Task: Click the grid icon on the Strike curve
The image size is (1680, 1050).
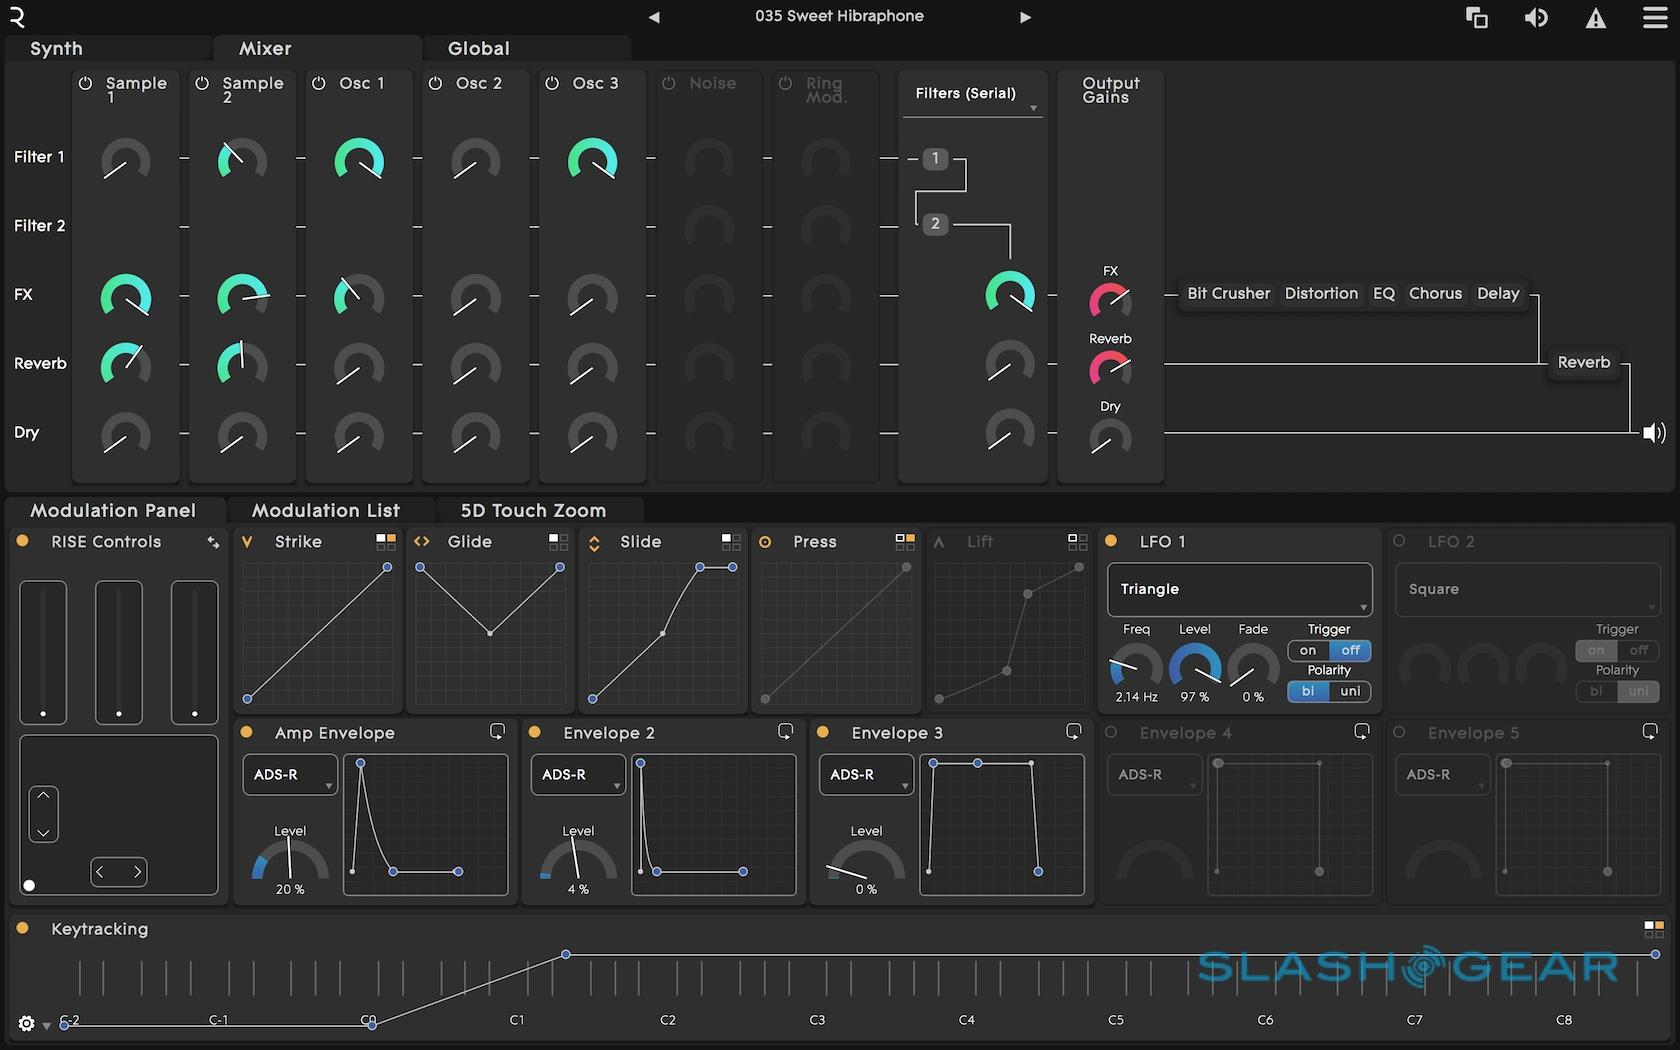Action: [x=386, y=541]
